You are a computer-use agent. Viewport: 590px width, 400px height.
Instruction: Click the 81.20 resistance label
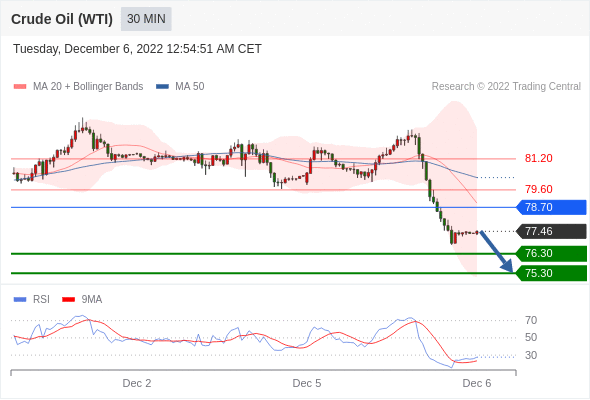coord(538,158)
